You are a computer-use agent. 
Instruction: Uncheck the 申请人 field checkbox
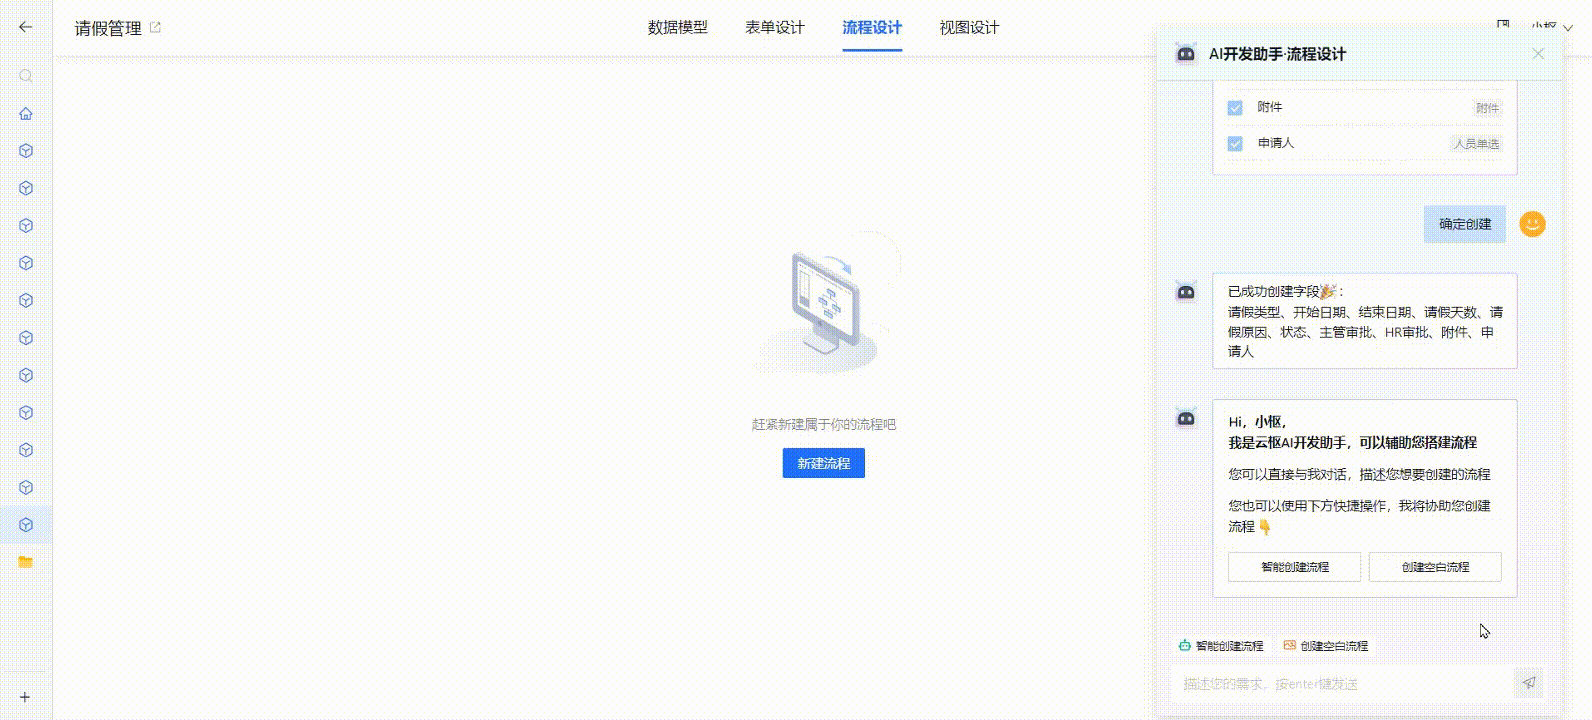pyautogui.click(x=1235, y=144)
